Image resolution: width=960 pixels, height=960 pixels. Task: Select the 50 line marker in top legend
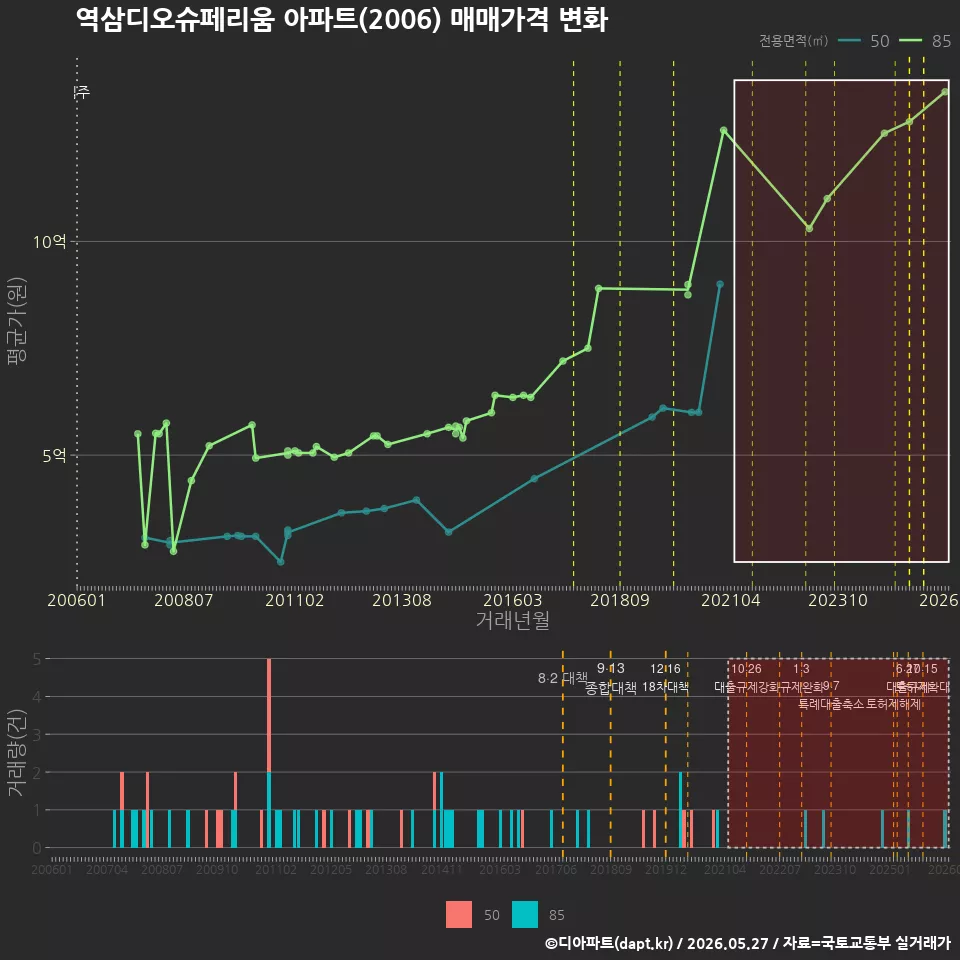tap(849, 40)
